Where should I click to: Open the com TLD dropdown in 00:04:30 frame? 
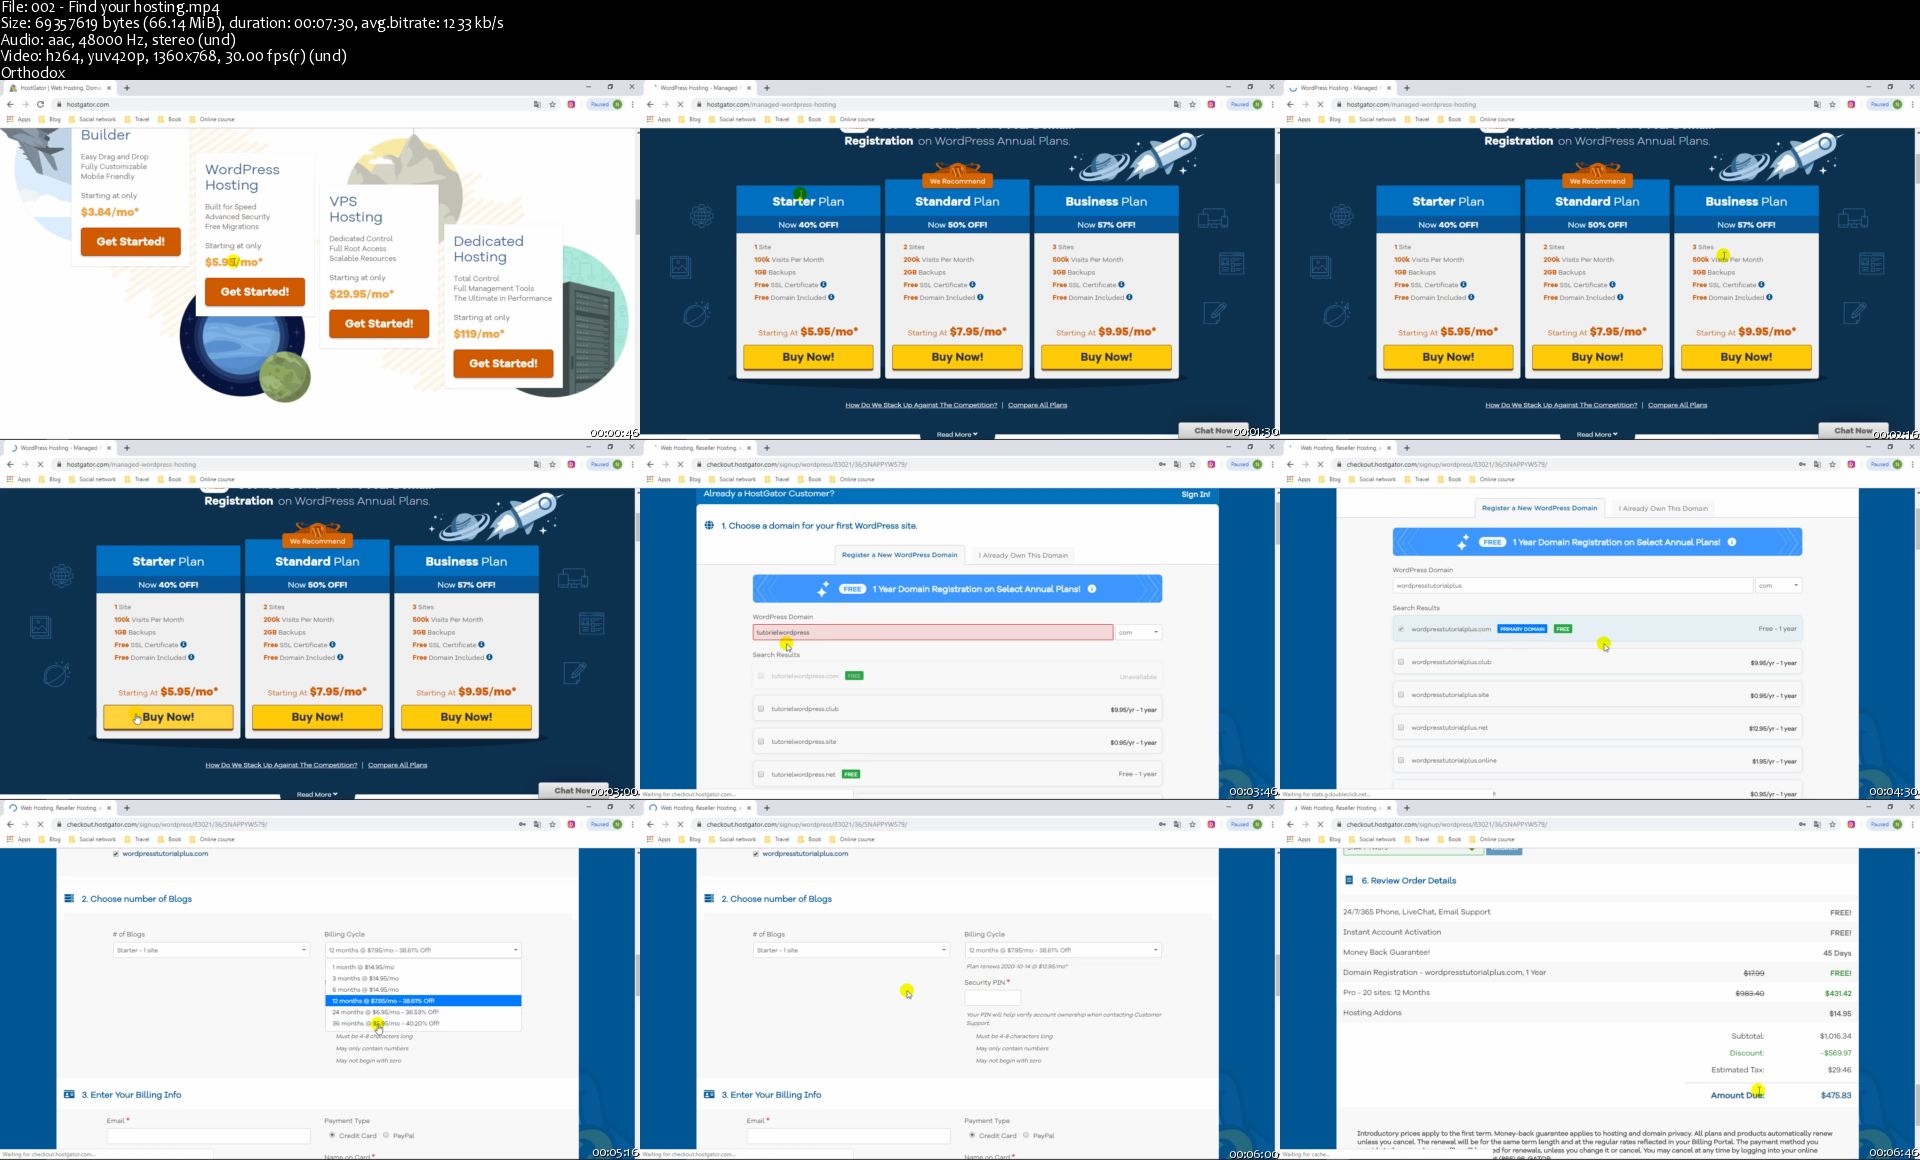[x=1779, y=585]
